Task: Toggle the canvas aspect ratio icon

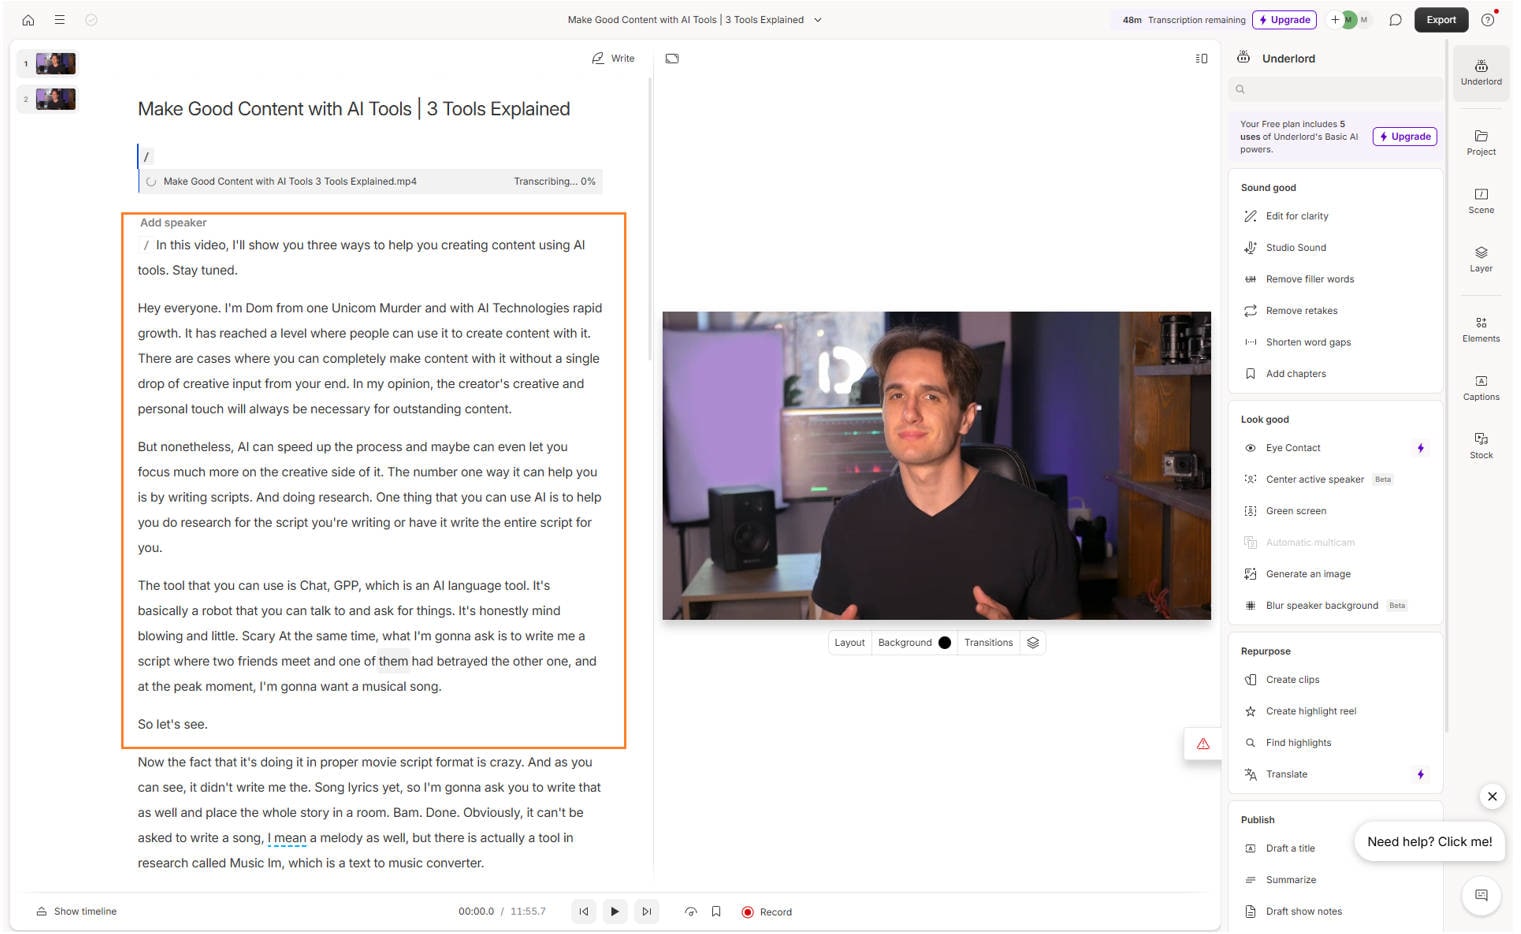Action: coord(672,58)
